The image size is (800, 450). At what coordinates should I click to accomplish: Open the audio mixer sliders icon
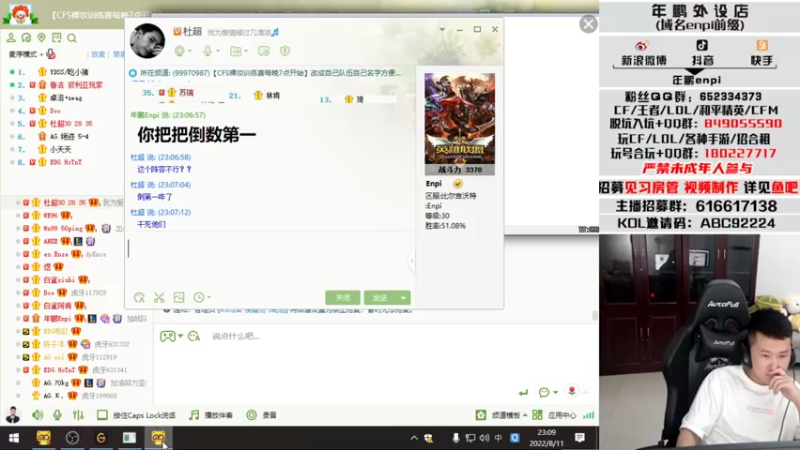[x=78, y=415]
